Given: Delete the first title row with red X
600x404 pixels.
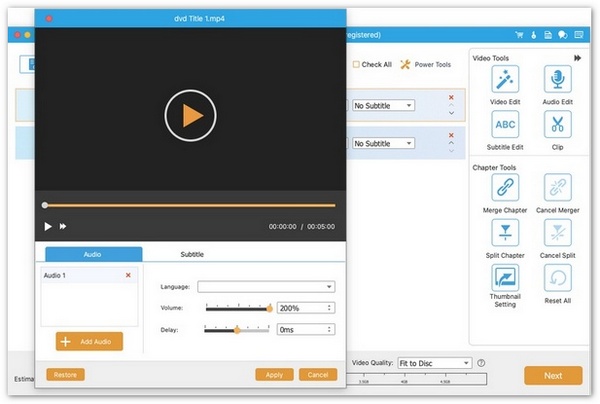Looking at the screenshot, I should pos(451,97).
